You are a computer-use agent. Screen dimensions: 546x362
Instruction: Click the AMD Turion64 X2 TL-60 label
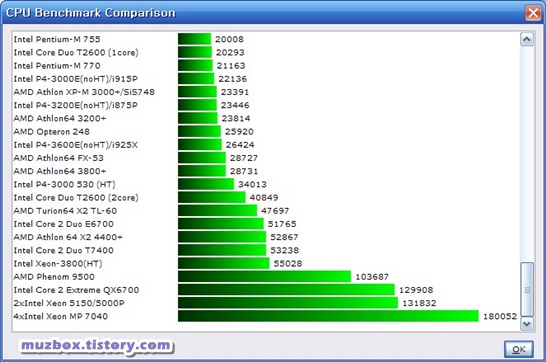click(65, 211)
